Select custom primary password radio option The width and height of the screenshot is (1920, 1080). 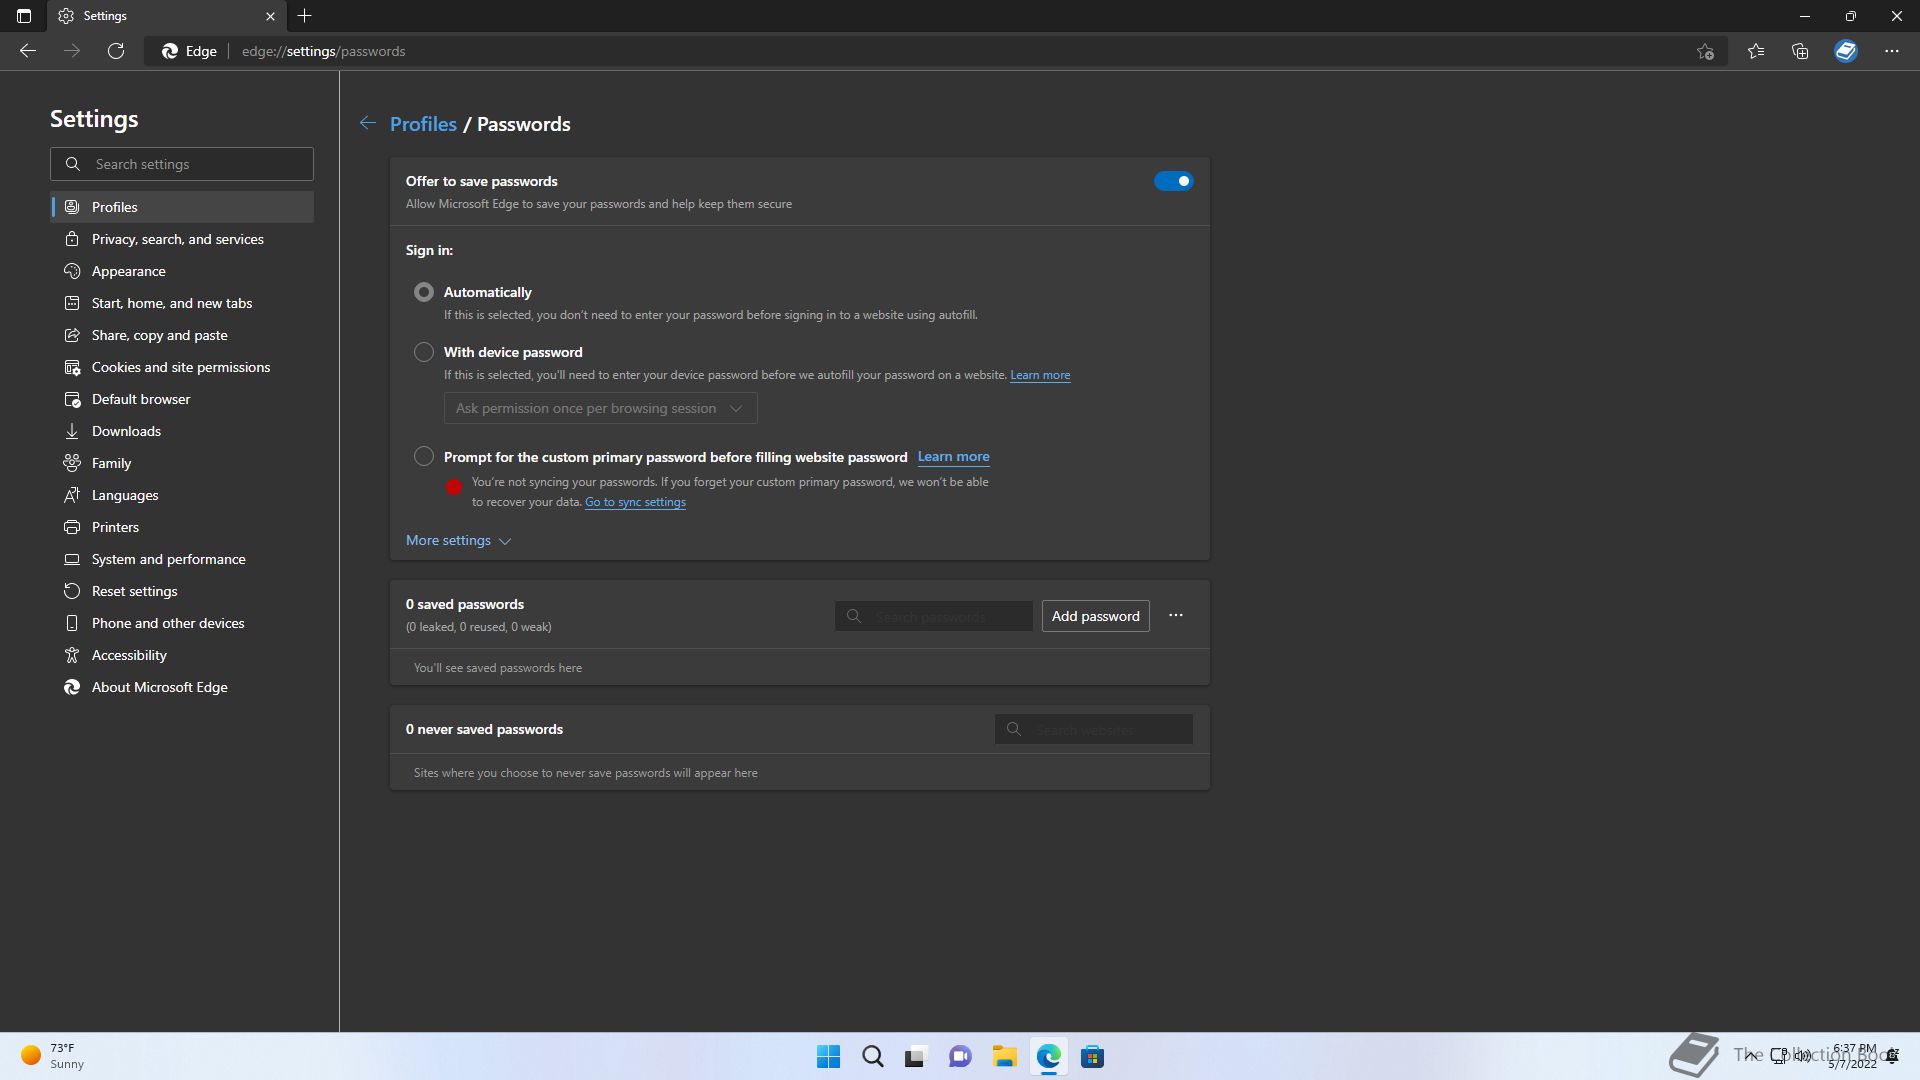424,456
